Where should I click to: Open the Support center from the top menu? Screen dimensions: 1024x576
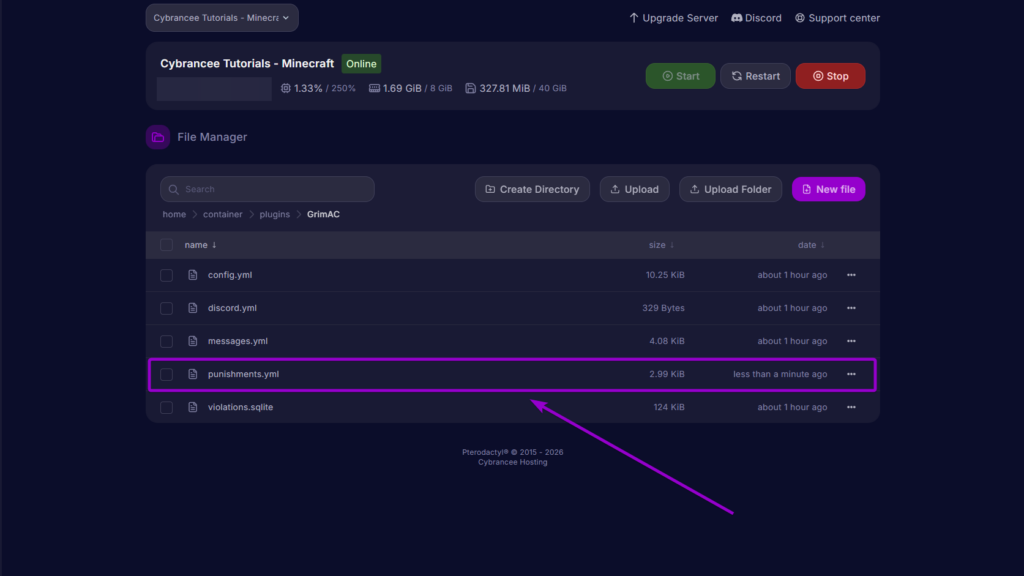[x=837, y=17]
